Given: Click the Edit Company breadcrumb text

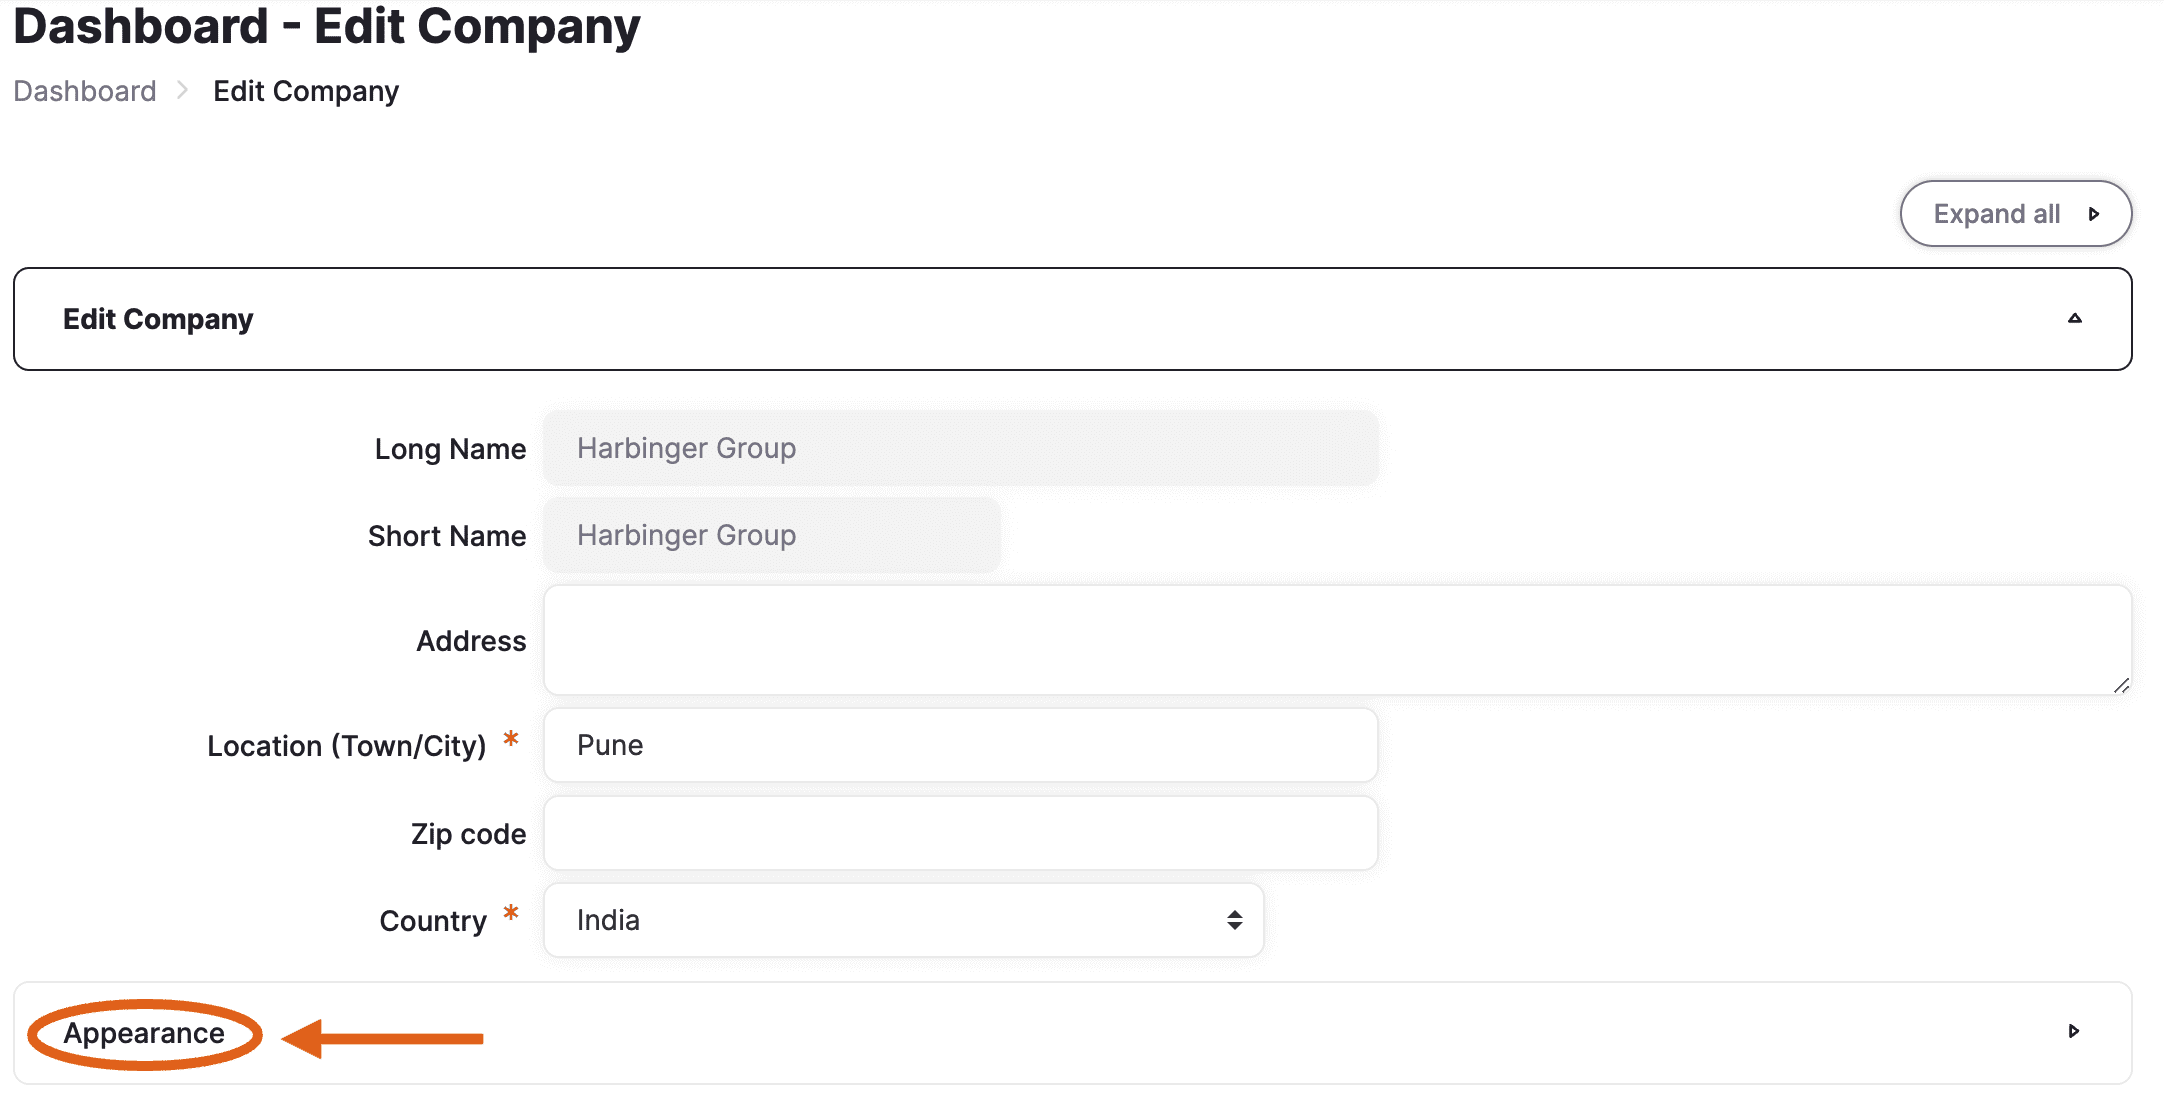Looking at the screenshot, I should point(306,91).
